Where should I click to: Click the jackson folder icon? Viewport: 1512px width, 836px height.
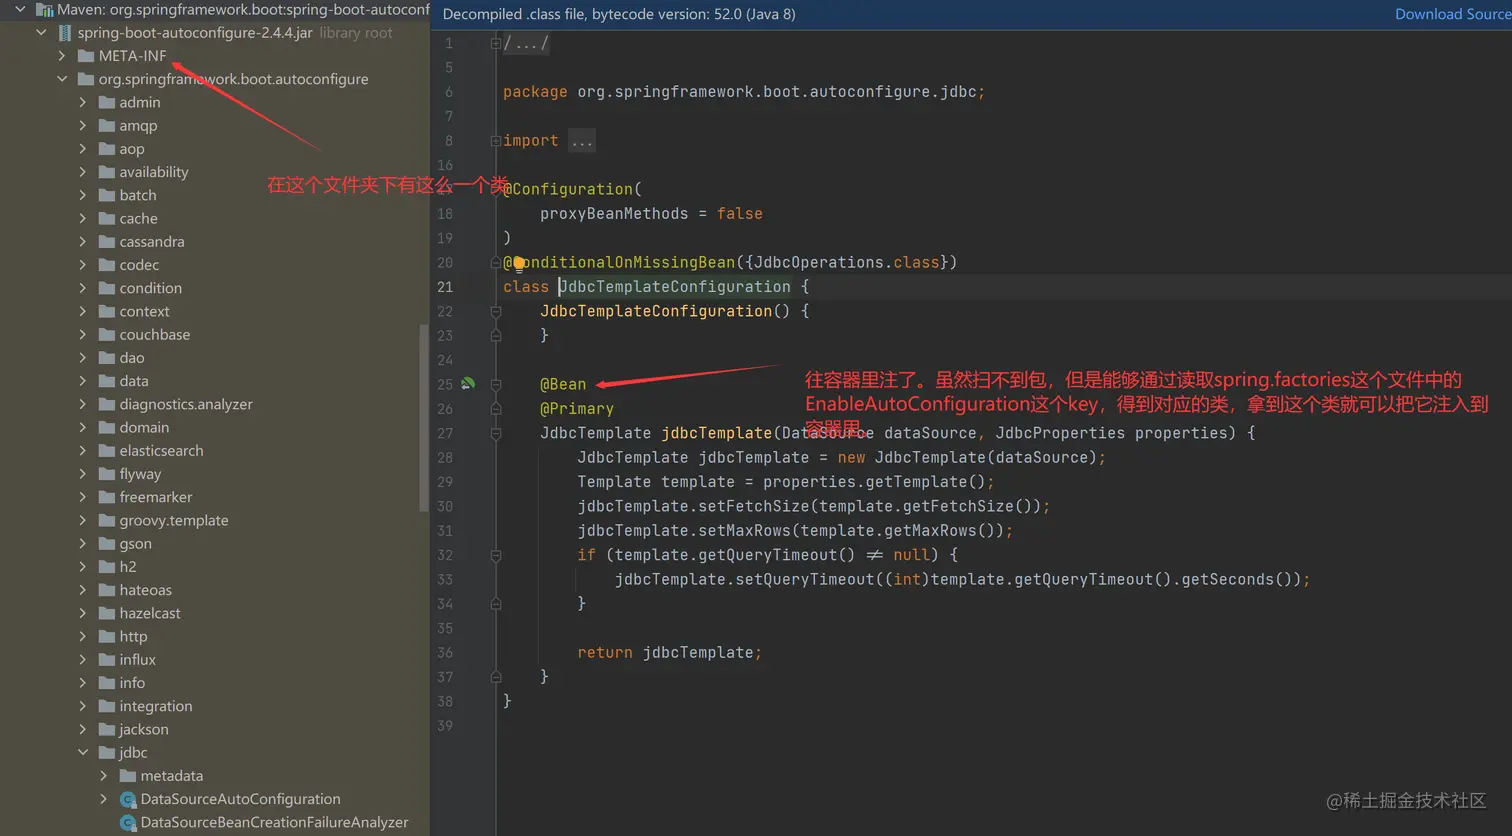tap(107, 729)
